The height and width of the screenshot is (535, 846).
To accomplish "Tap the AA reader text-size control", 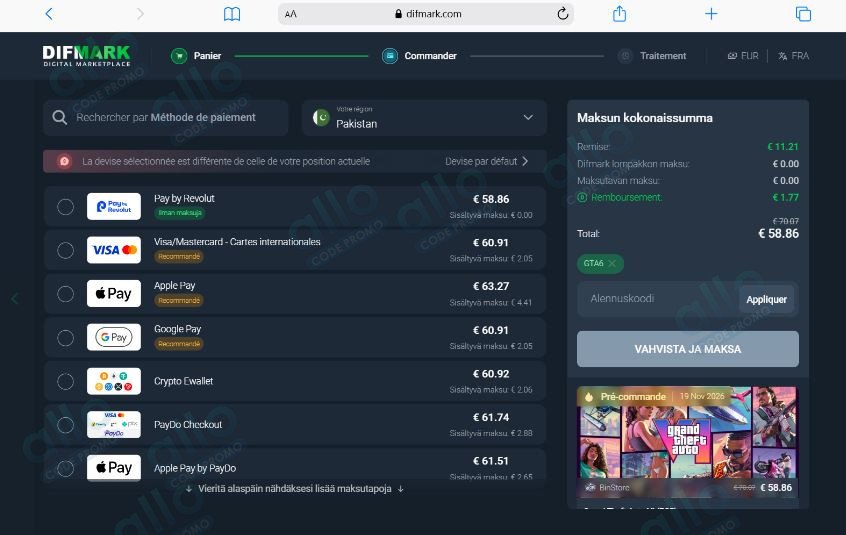I will click(291, 14).
